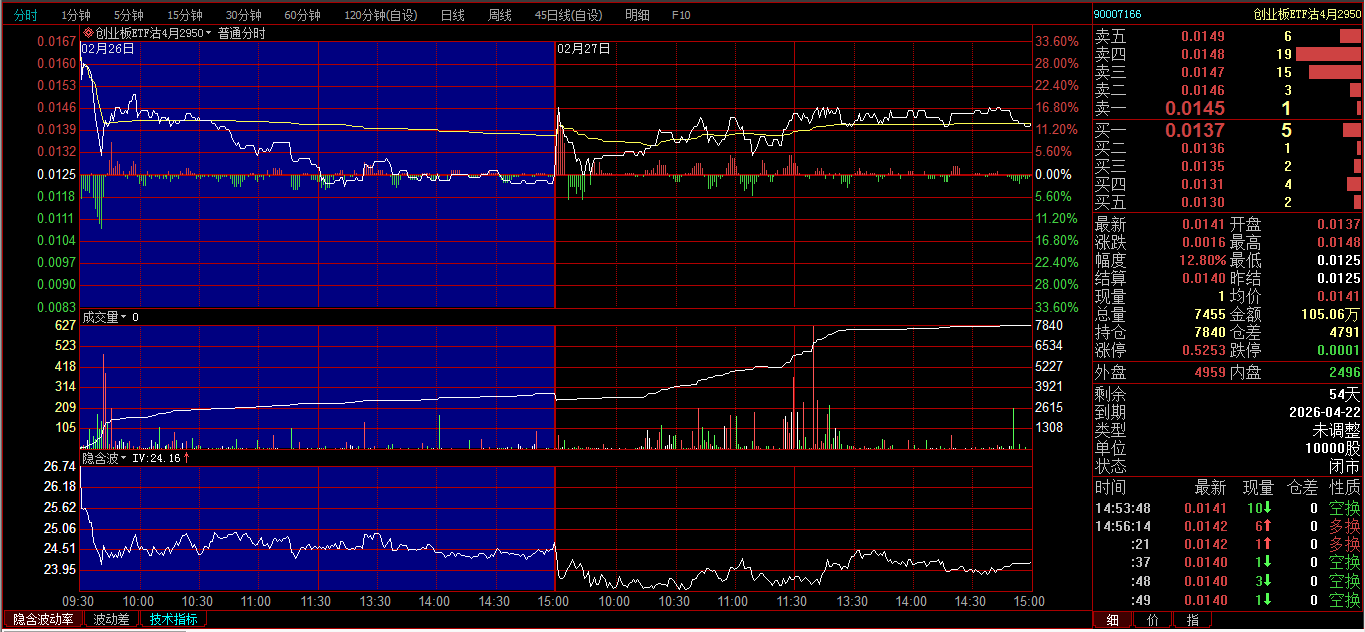This screenshot has height=632, width=1365.
Task: Click the 到期 date 2026-04-22
Action: point(1325,412)
